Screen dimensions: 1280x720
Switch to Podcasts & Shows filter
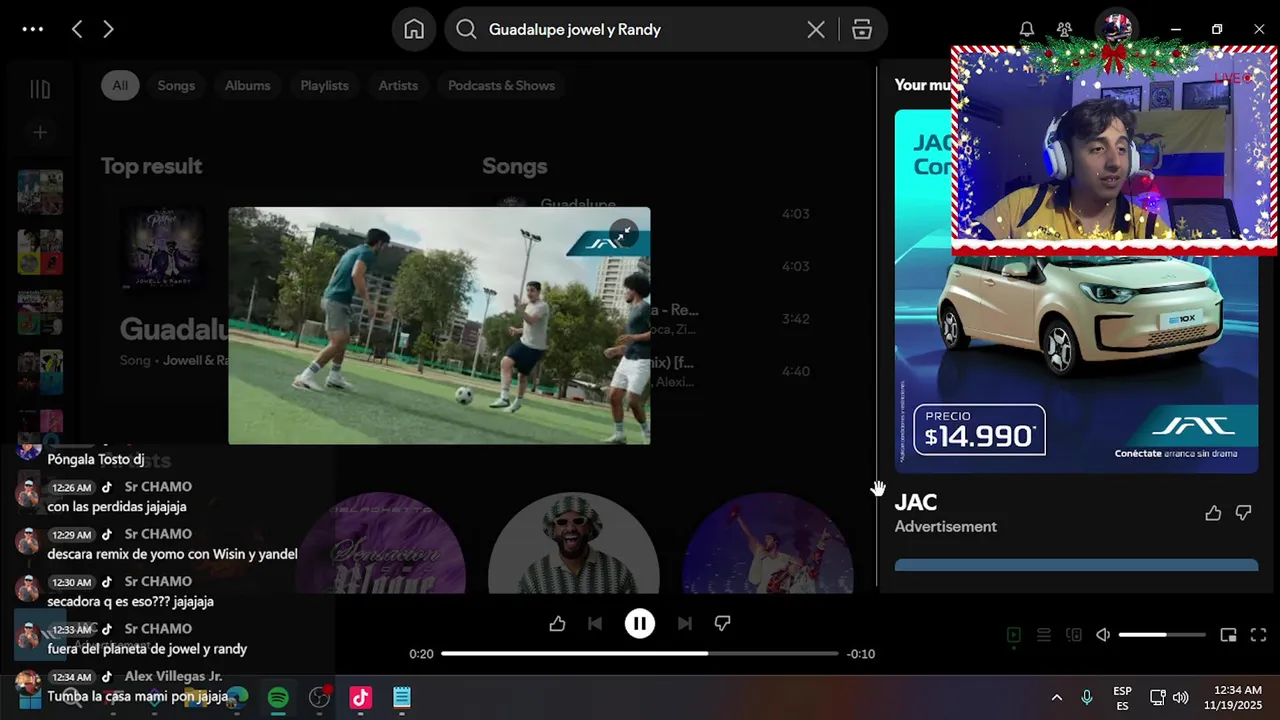[501, 85]
